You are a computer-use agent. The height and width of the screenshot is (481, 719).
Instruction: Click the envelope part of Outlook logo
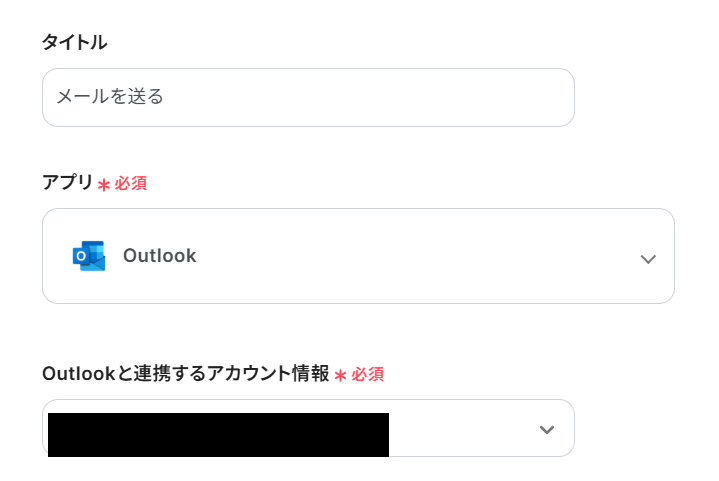click(96, 260)
